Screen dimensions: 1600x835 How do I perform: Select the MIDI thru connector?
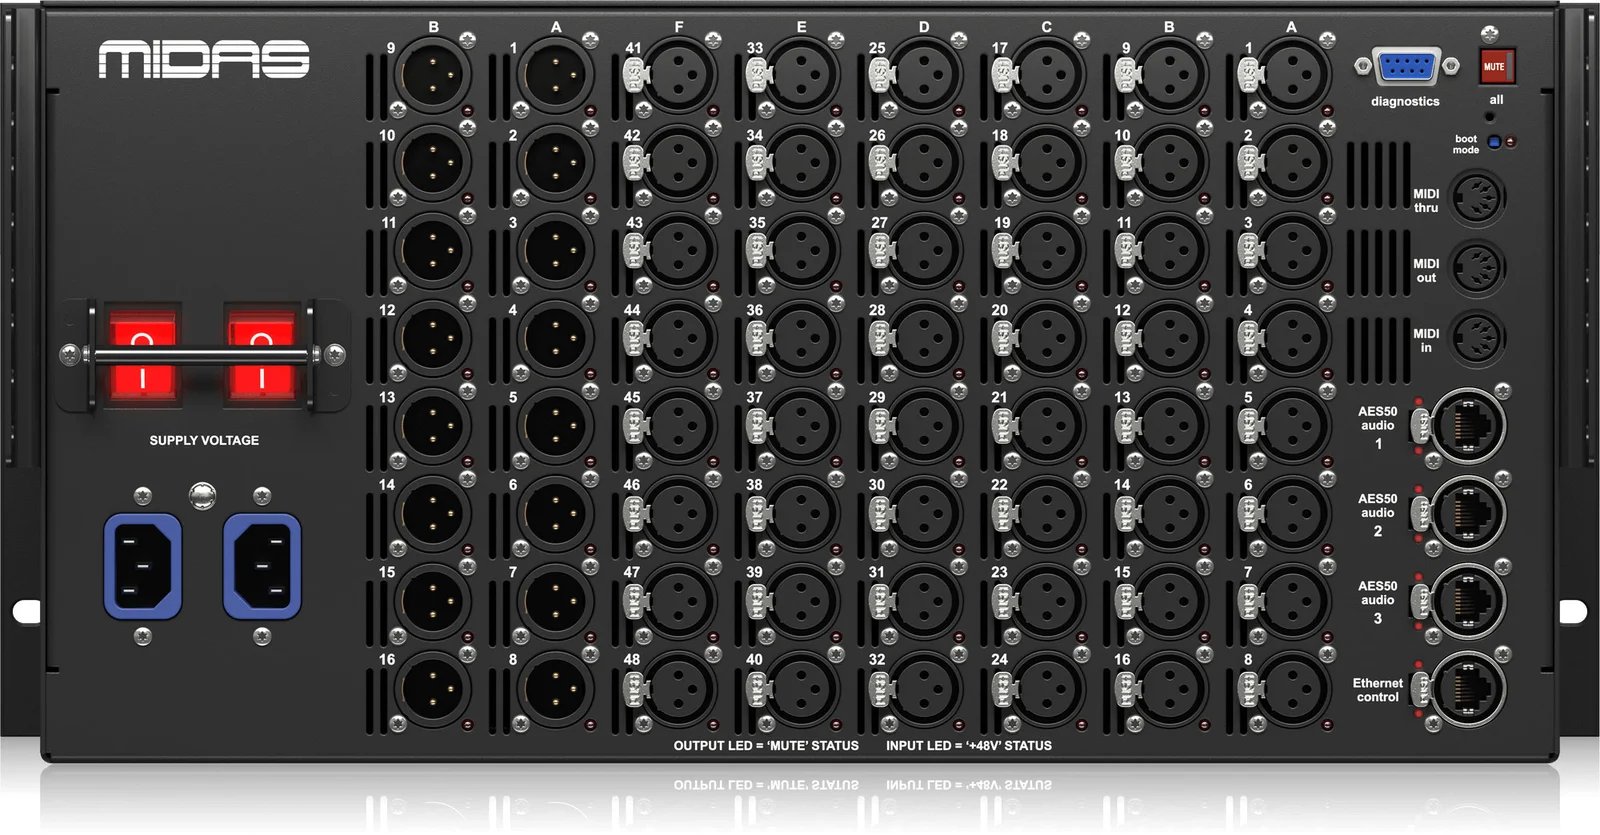(1477, 198)
